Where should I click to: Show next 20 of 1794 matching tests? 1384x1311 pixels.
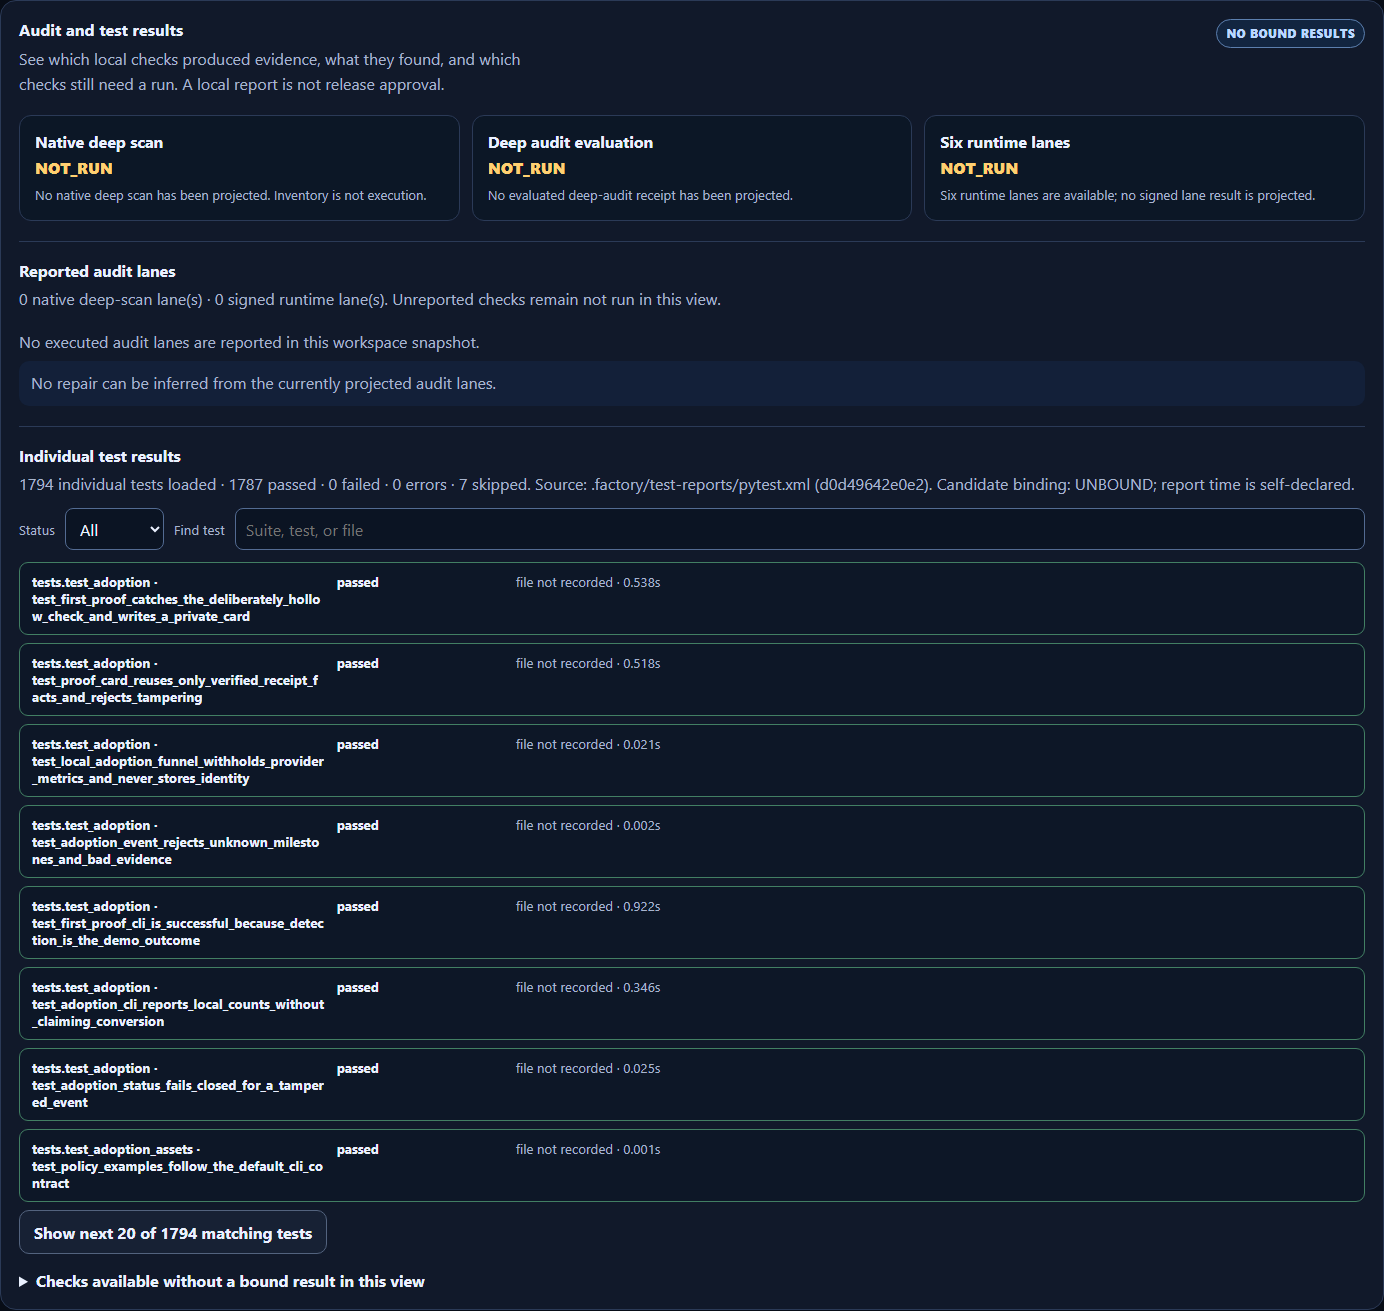point(173,1232)
